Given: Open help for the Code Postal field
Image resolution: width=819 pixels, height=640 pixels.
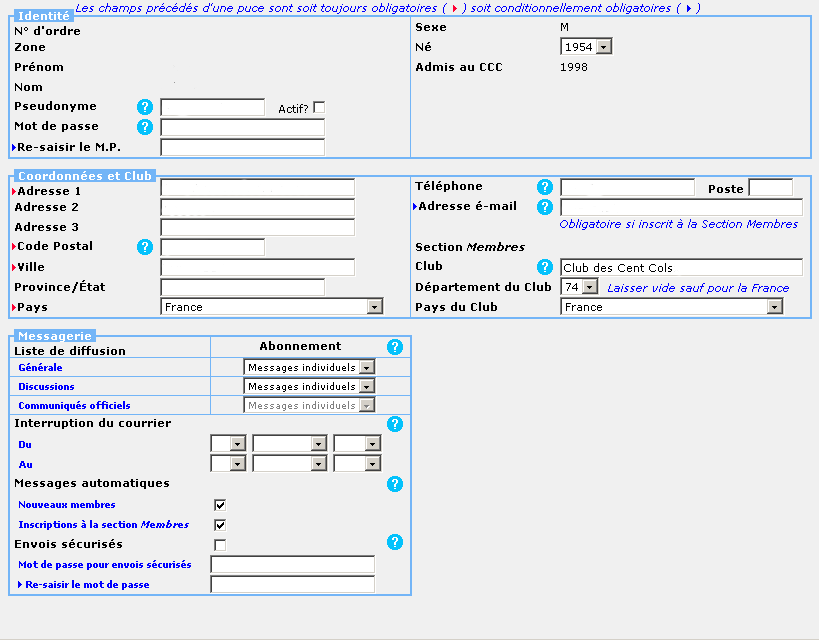Looking at the screenshot, I should tap(145, 247).
